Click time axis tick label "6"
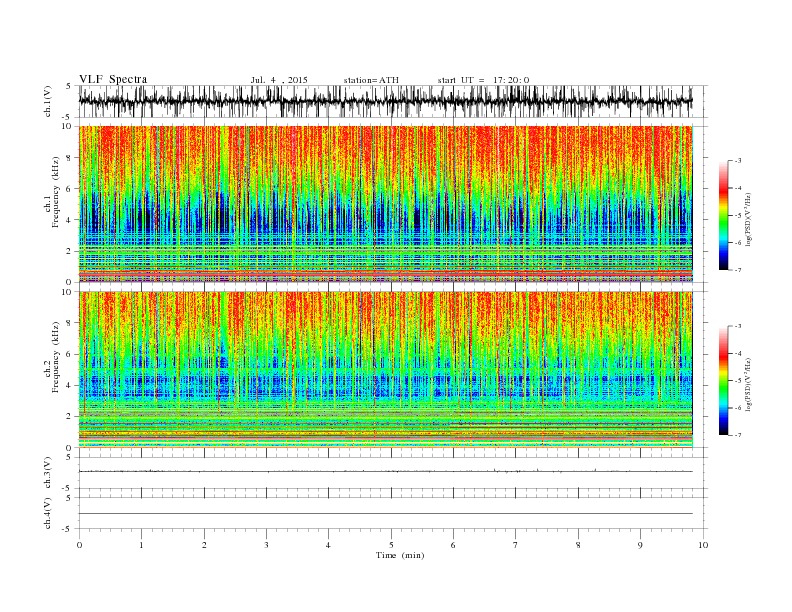The height and width of the screenshot is (612, 792). [453, 545]
